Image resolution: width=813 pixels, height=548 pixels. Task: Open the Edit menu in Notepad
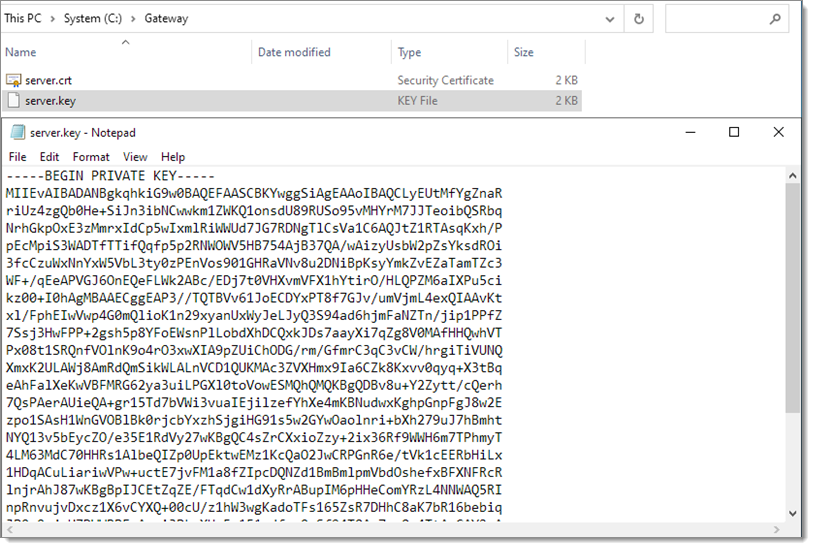coord(49,157)
